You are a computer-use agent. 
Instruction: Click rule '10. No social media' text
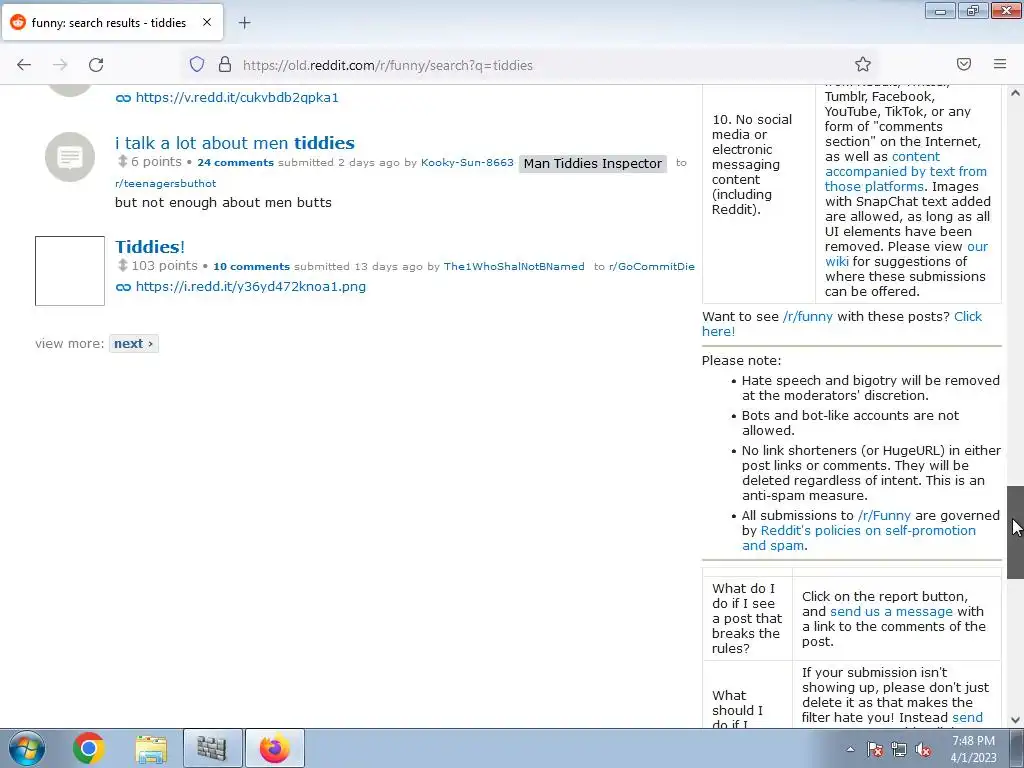pos(752,165)
